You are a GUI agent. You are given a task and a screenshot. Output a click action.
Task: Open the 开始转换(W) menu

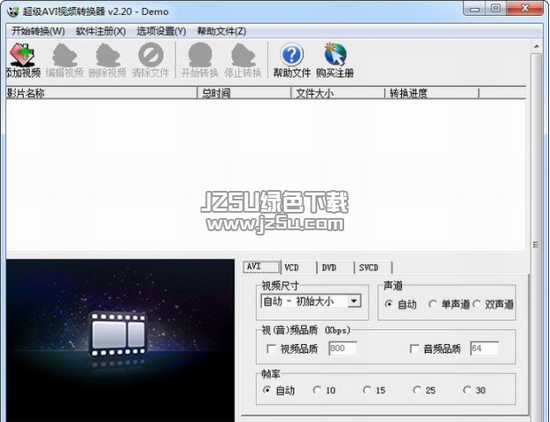click(38, 31)
